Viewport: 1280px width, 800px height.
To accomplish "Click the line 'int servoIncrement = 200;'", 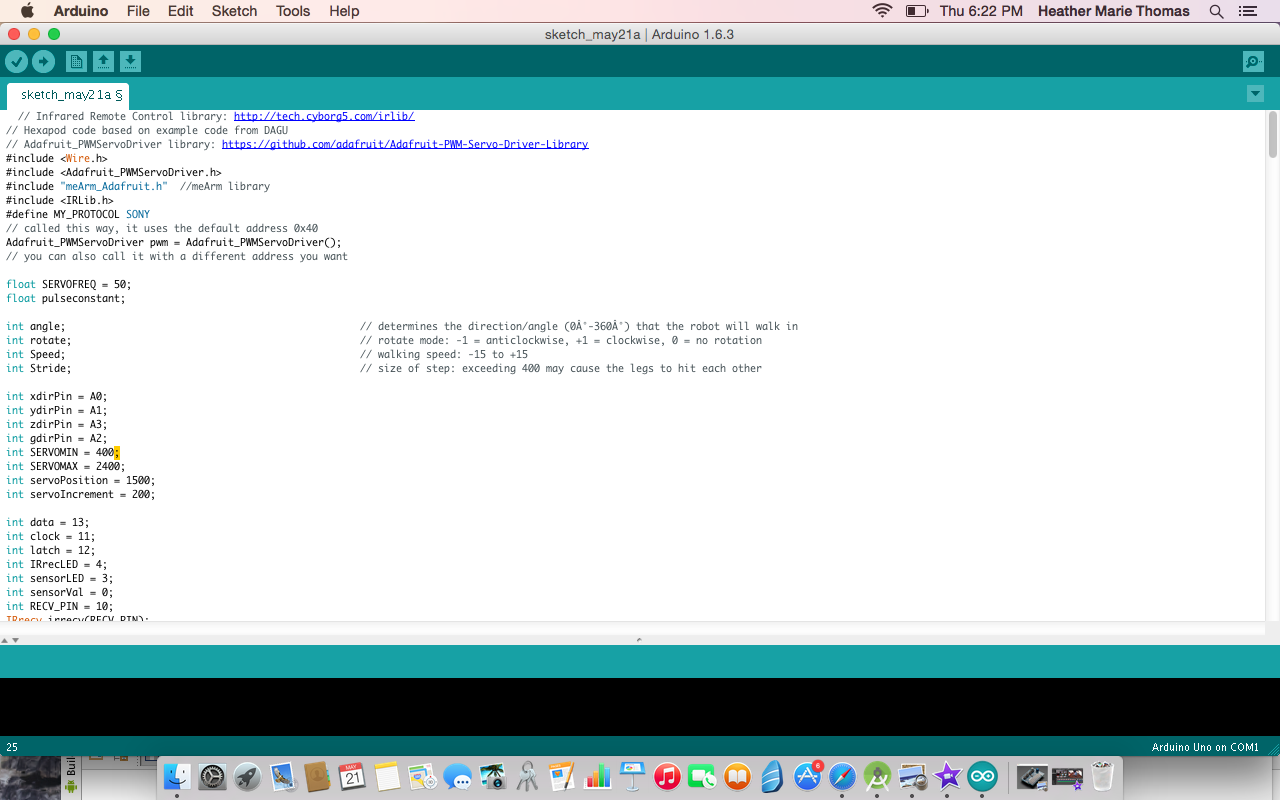I will [x=80, y=494].
